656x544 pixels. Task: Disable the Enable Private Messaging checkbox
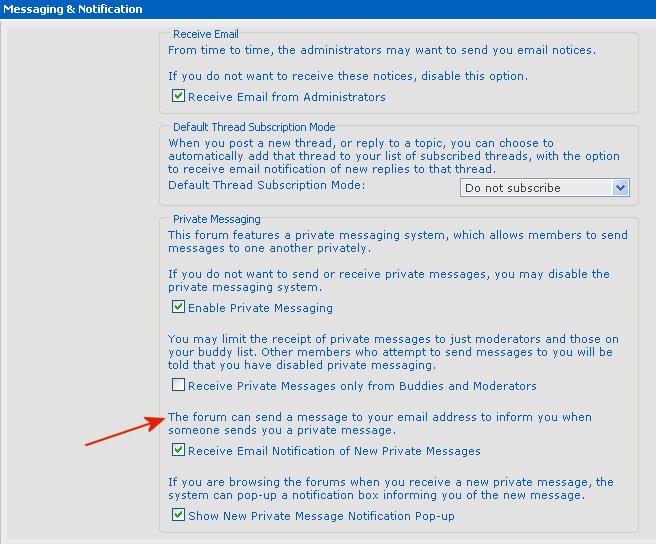point(178,308)
